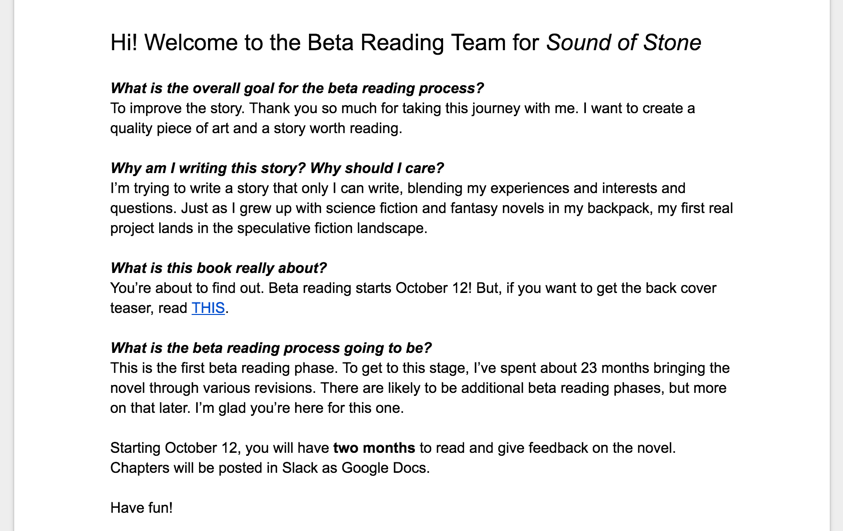843x531 pixels.
Task: Click the "Have fun!" line
Action: (x=141, y=508)
